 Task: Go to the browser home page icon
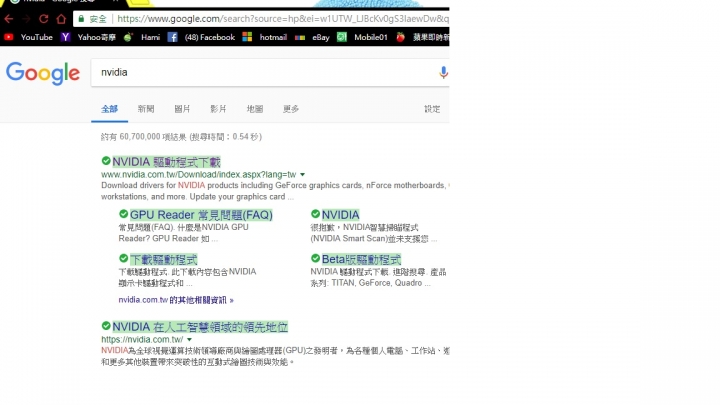(61, 19)
